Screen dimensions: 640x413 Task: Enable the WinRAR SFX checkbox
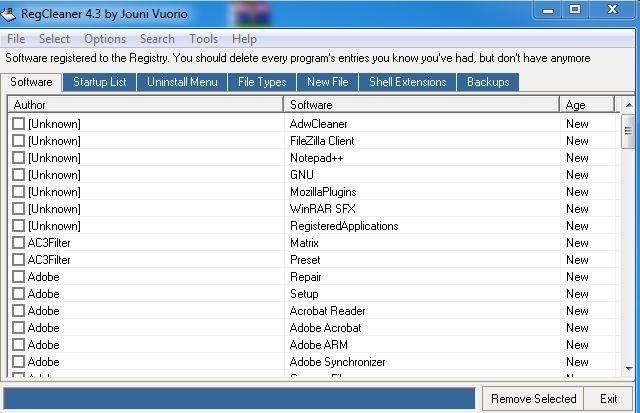point(18,209)
